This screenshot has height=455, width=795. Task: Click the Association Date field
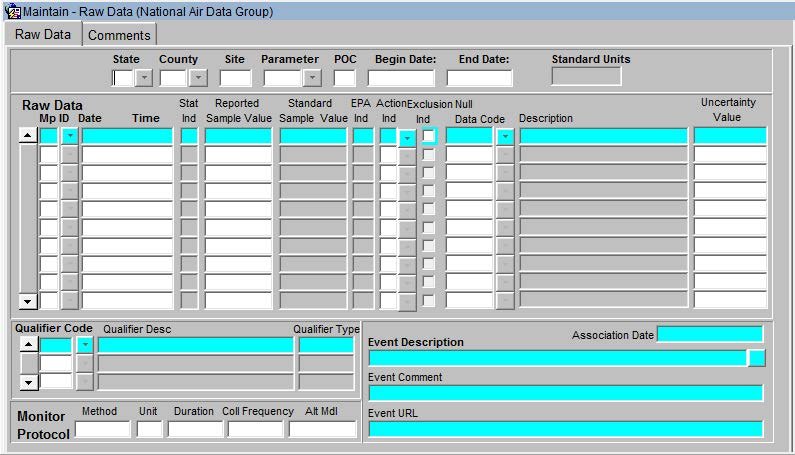click(710, 334)
